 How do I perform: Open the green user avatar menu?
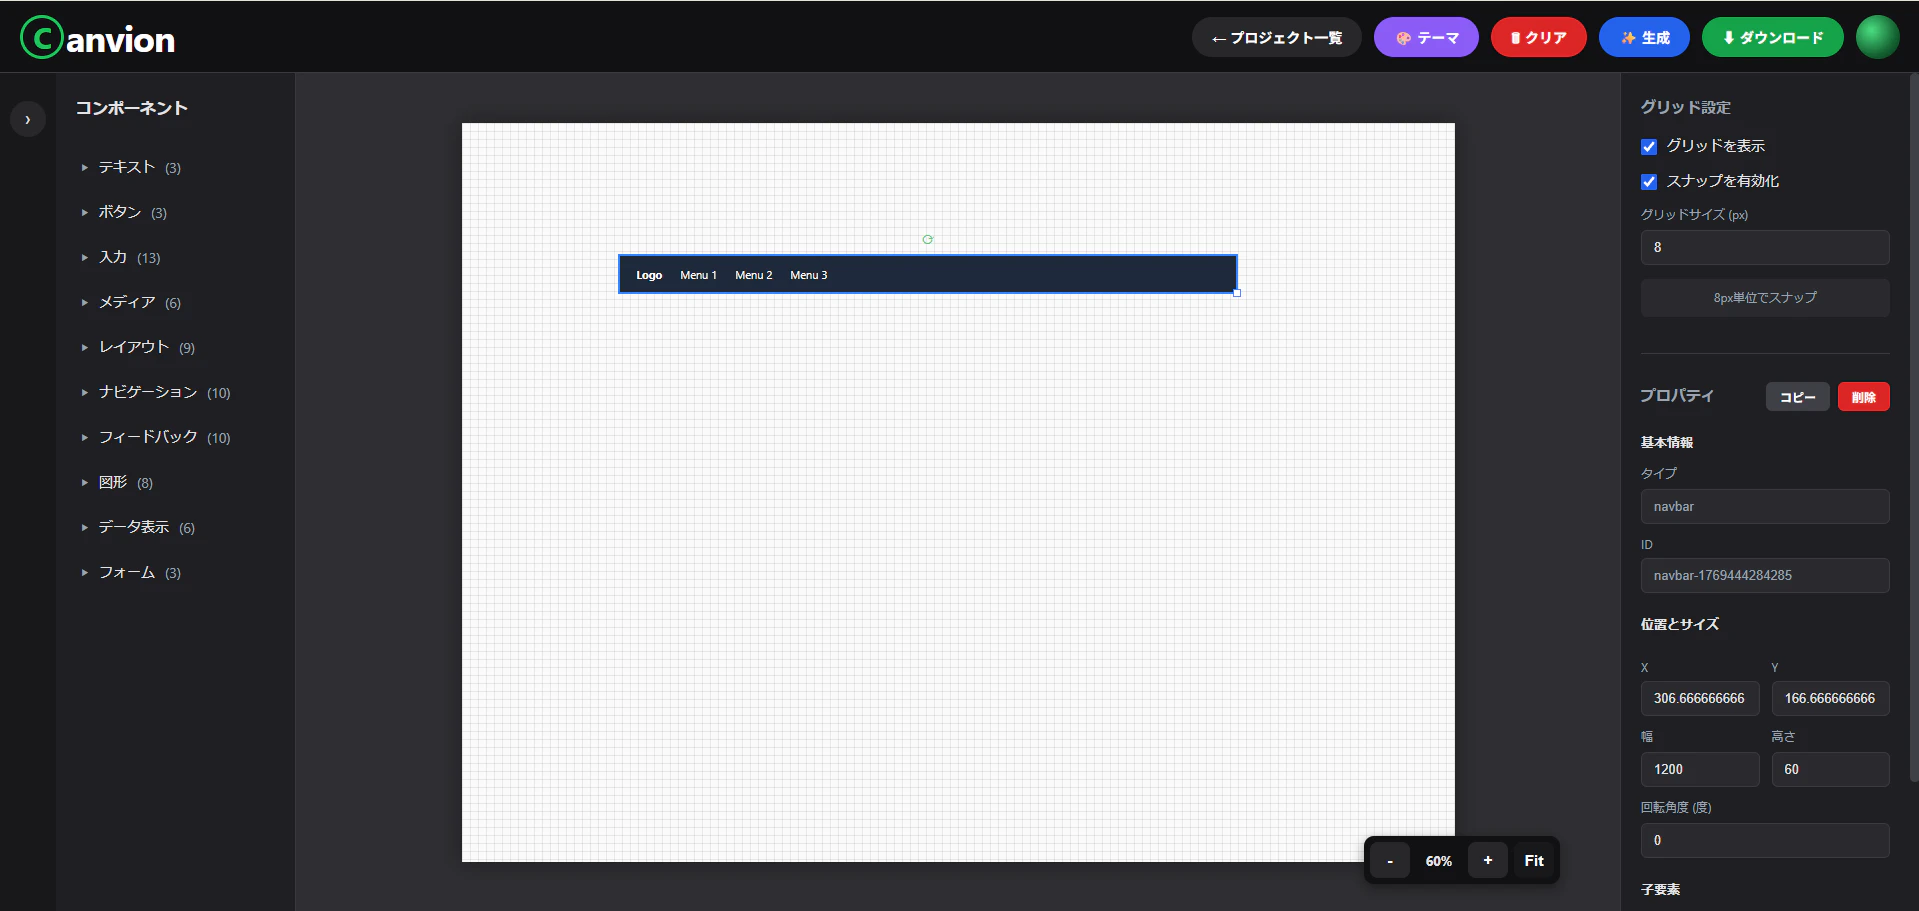(1877, 37)
